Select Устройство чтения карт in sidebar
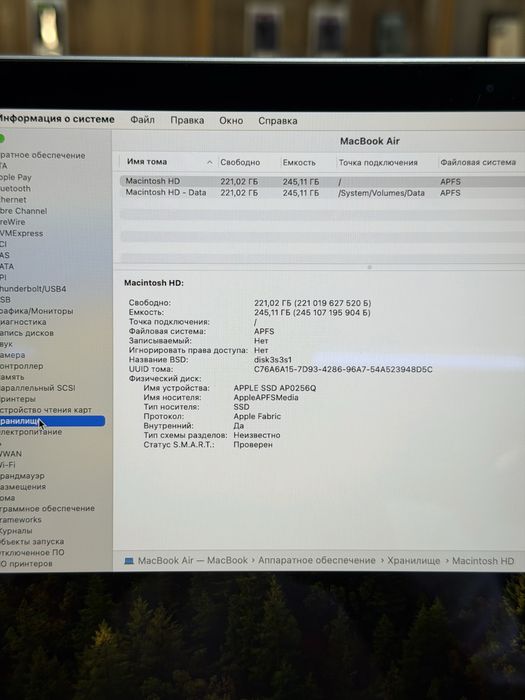 [x=46, y=410]
